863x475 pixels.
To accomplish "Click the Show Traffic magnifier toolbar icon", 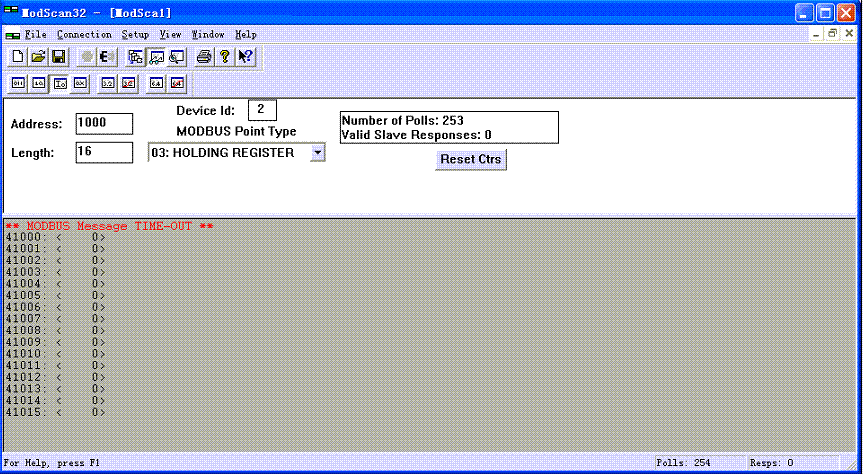I will click(177, 57).
